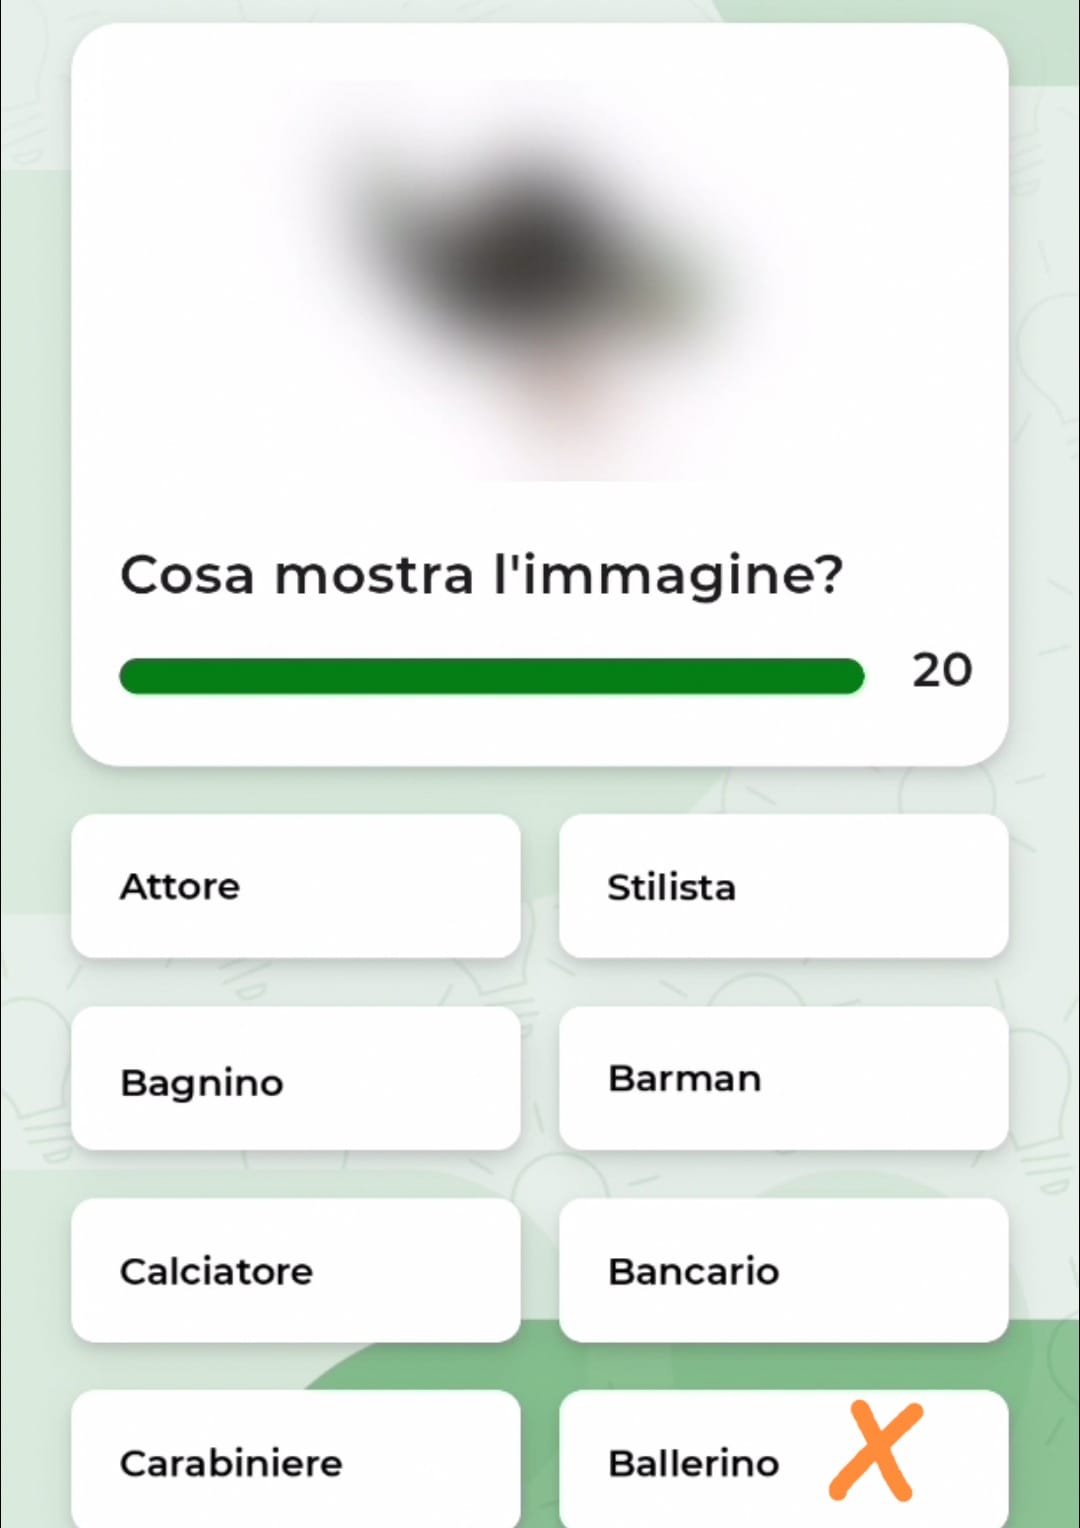Pick the Bagnino option
The height and width of the screenshot is (1528, 1080).
296,1079
